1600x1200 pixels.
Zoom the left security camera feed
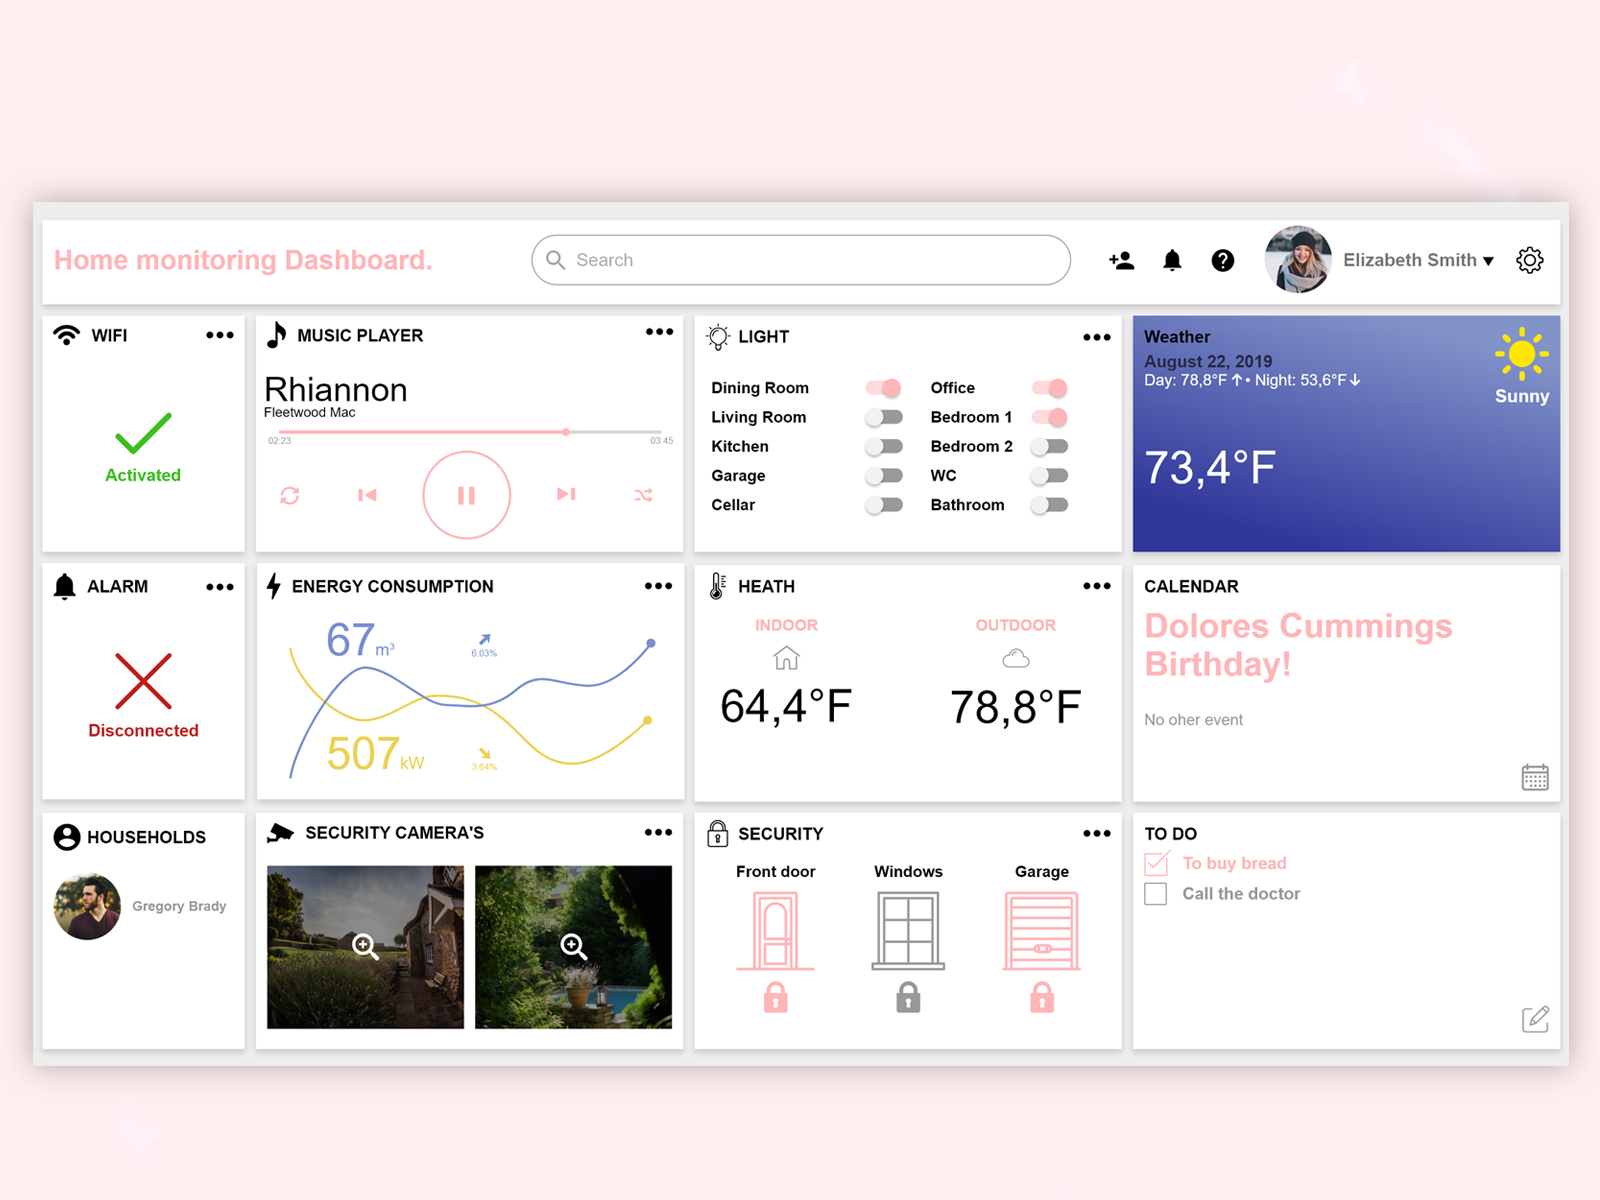(365, 948)
